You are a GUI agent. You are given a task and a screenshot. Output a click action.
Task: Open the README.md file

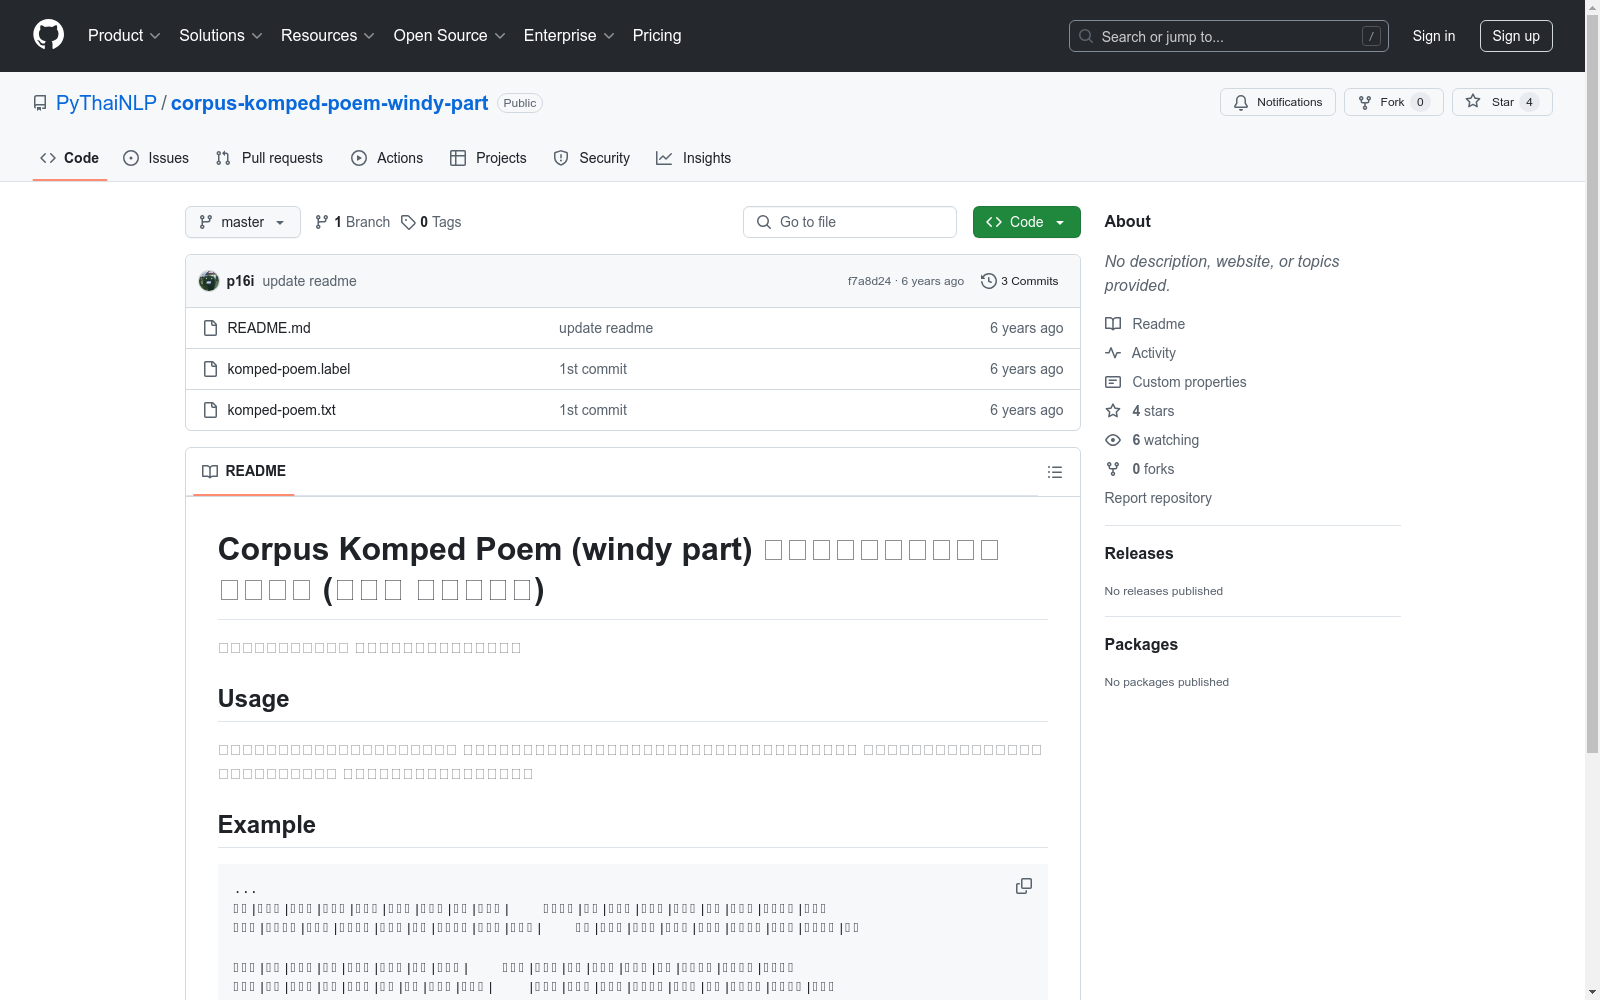(x=269, y=328)
